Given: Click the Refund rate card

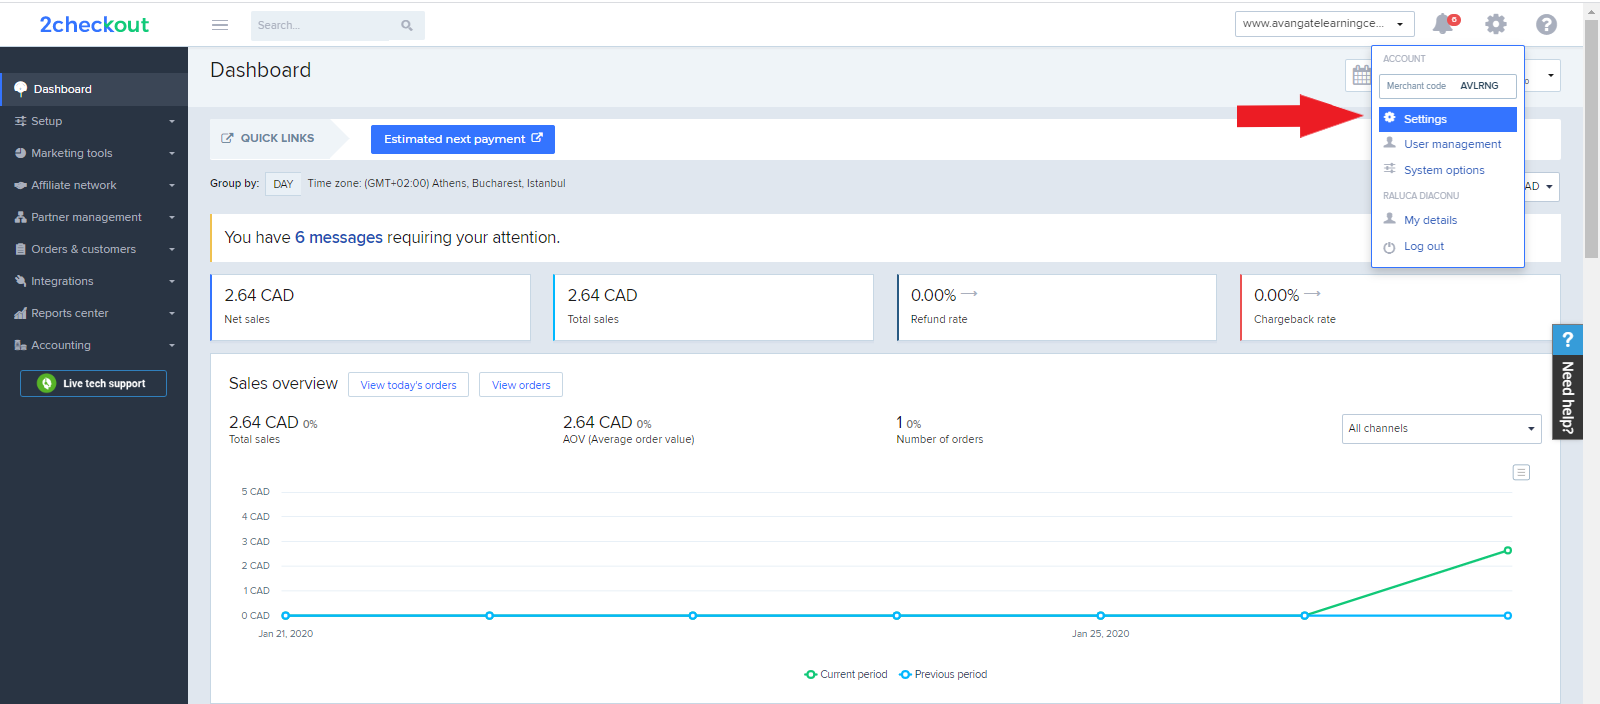Looking at the screenshot, I should [x=1057, y=307].
